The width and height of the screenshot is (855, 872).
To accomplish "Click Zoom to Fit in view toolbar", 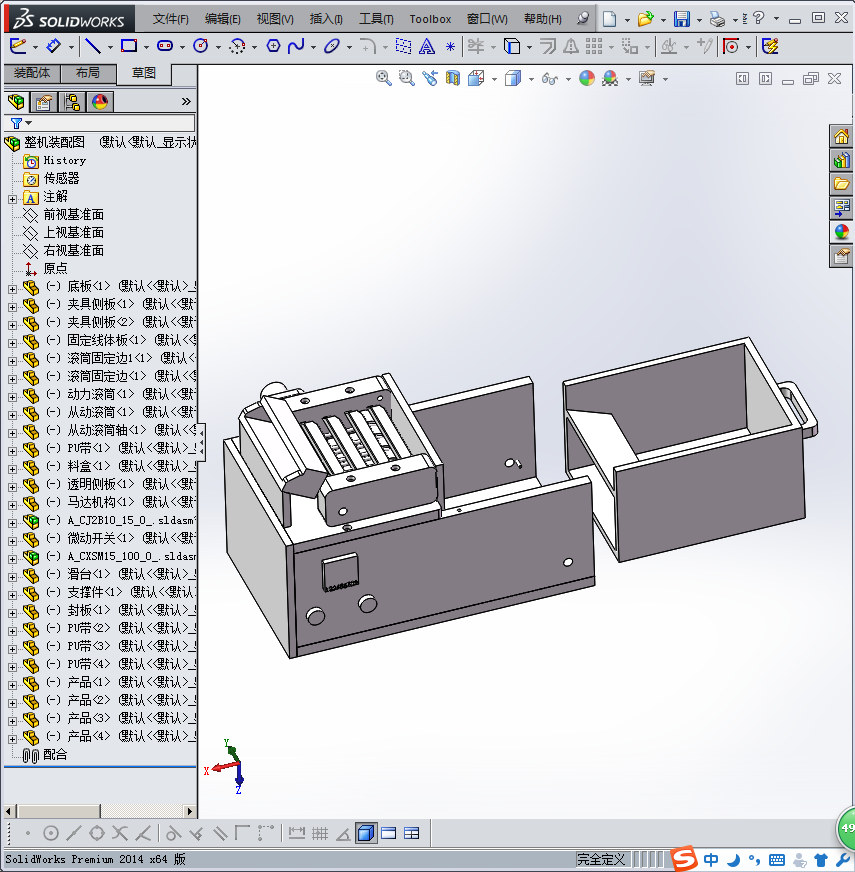I will [383, 78].
